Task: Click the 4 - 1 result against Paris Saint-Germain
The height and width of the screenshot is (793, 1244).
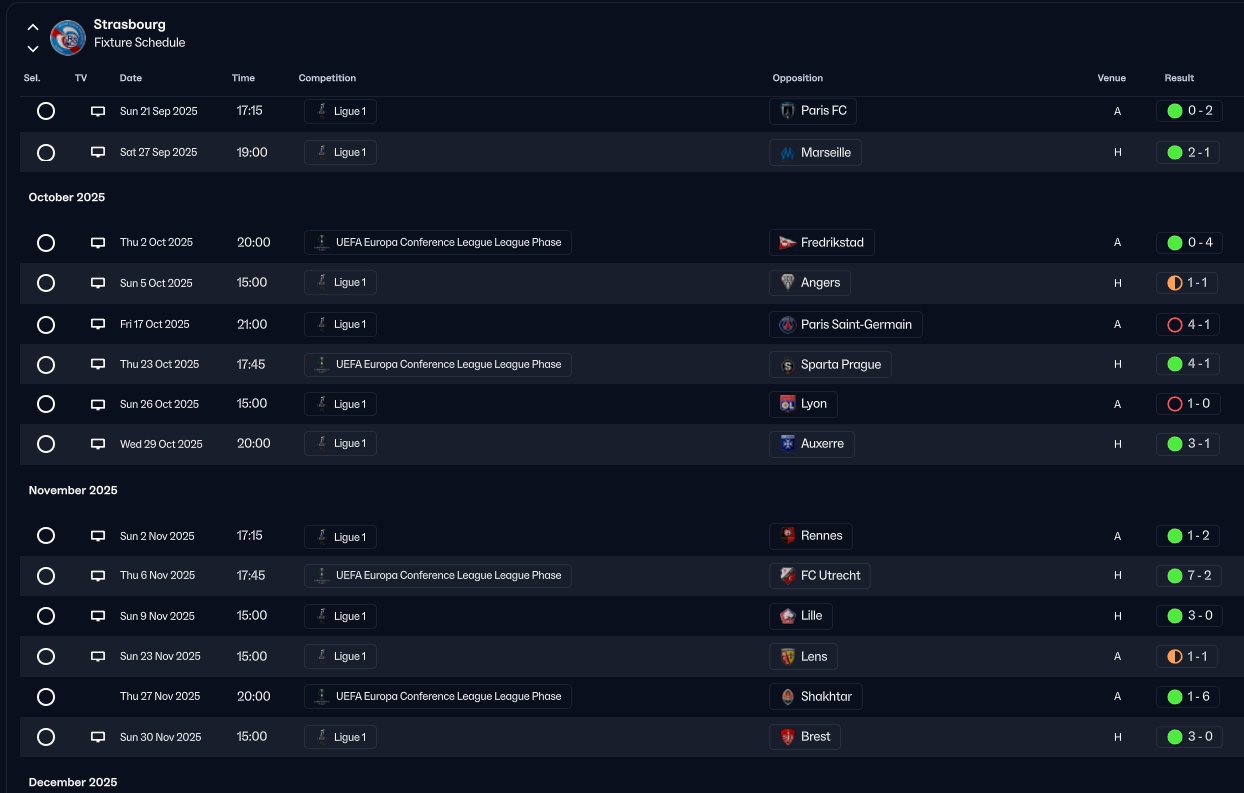Action: (x=1188, y=324)
